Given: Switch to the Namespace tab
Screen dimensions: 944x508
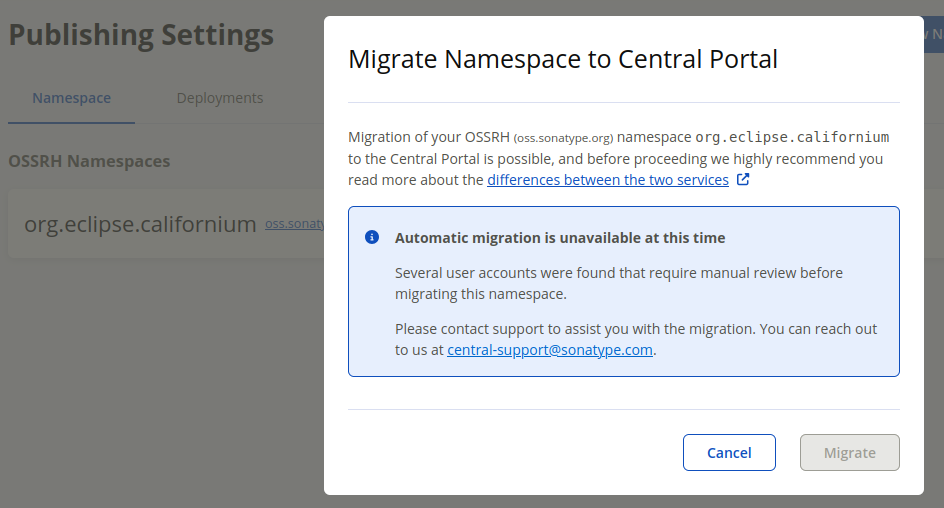Looking at the screenshot, I should point(71,98).
